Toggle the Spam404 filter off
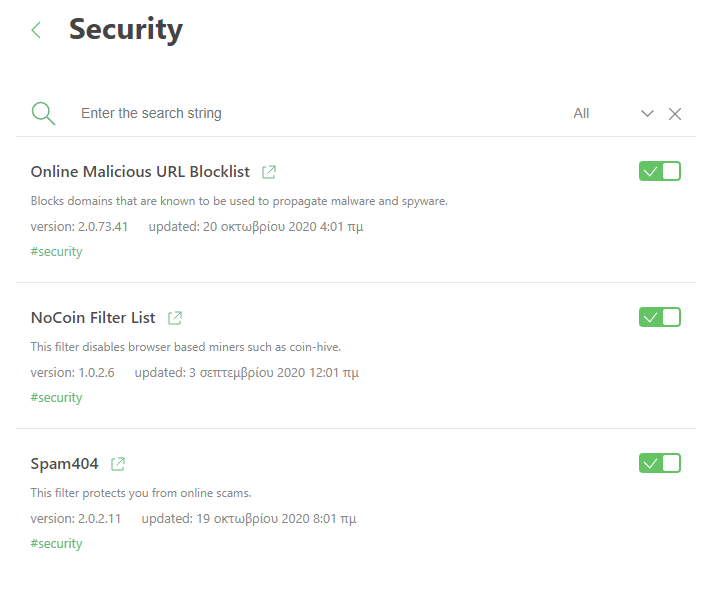 660,463
